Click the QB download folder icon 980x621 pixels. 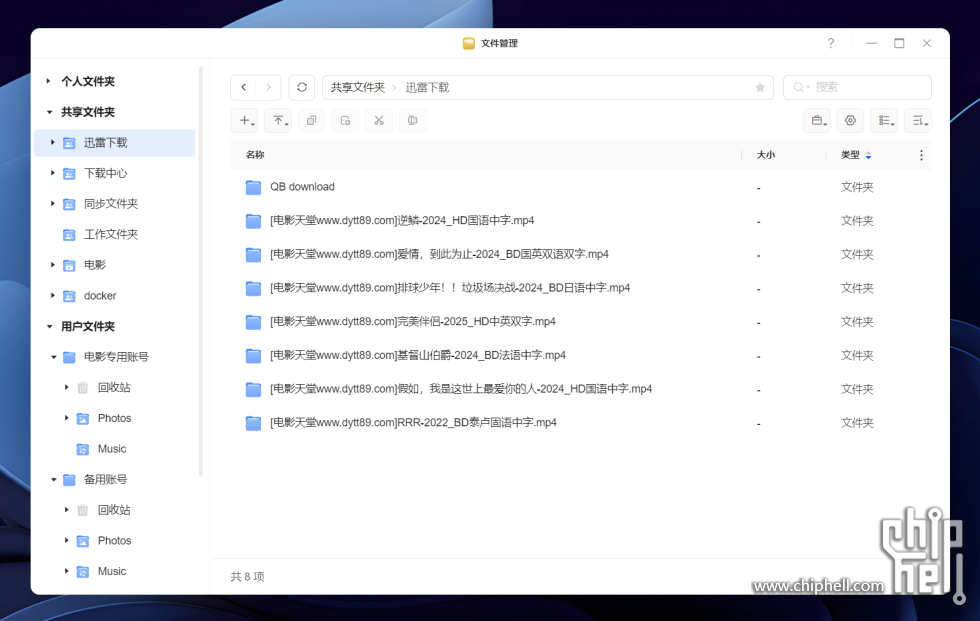[x=253, y=187]
